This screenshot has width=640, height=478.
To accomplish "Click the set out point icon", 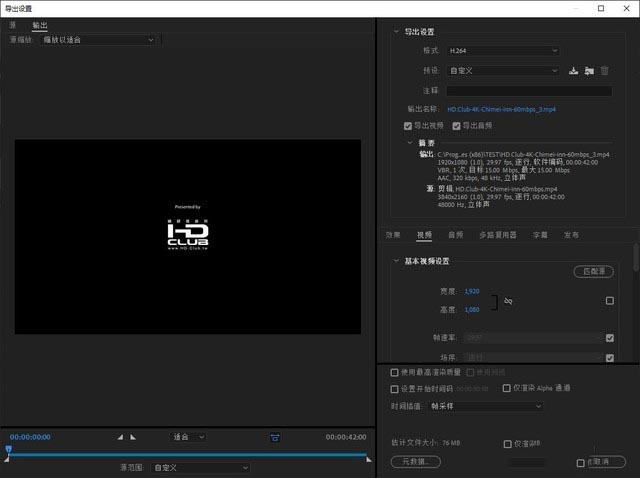I will click(133, 437).
